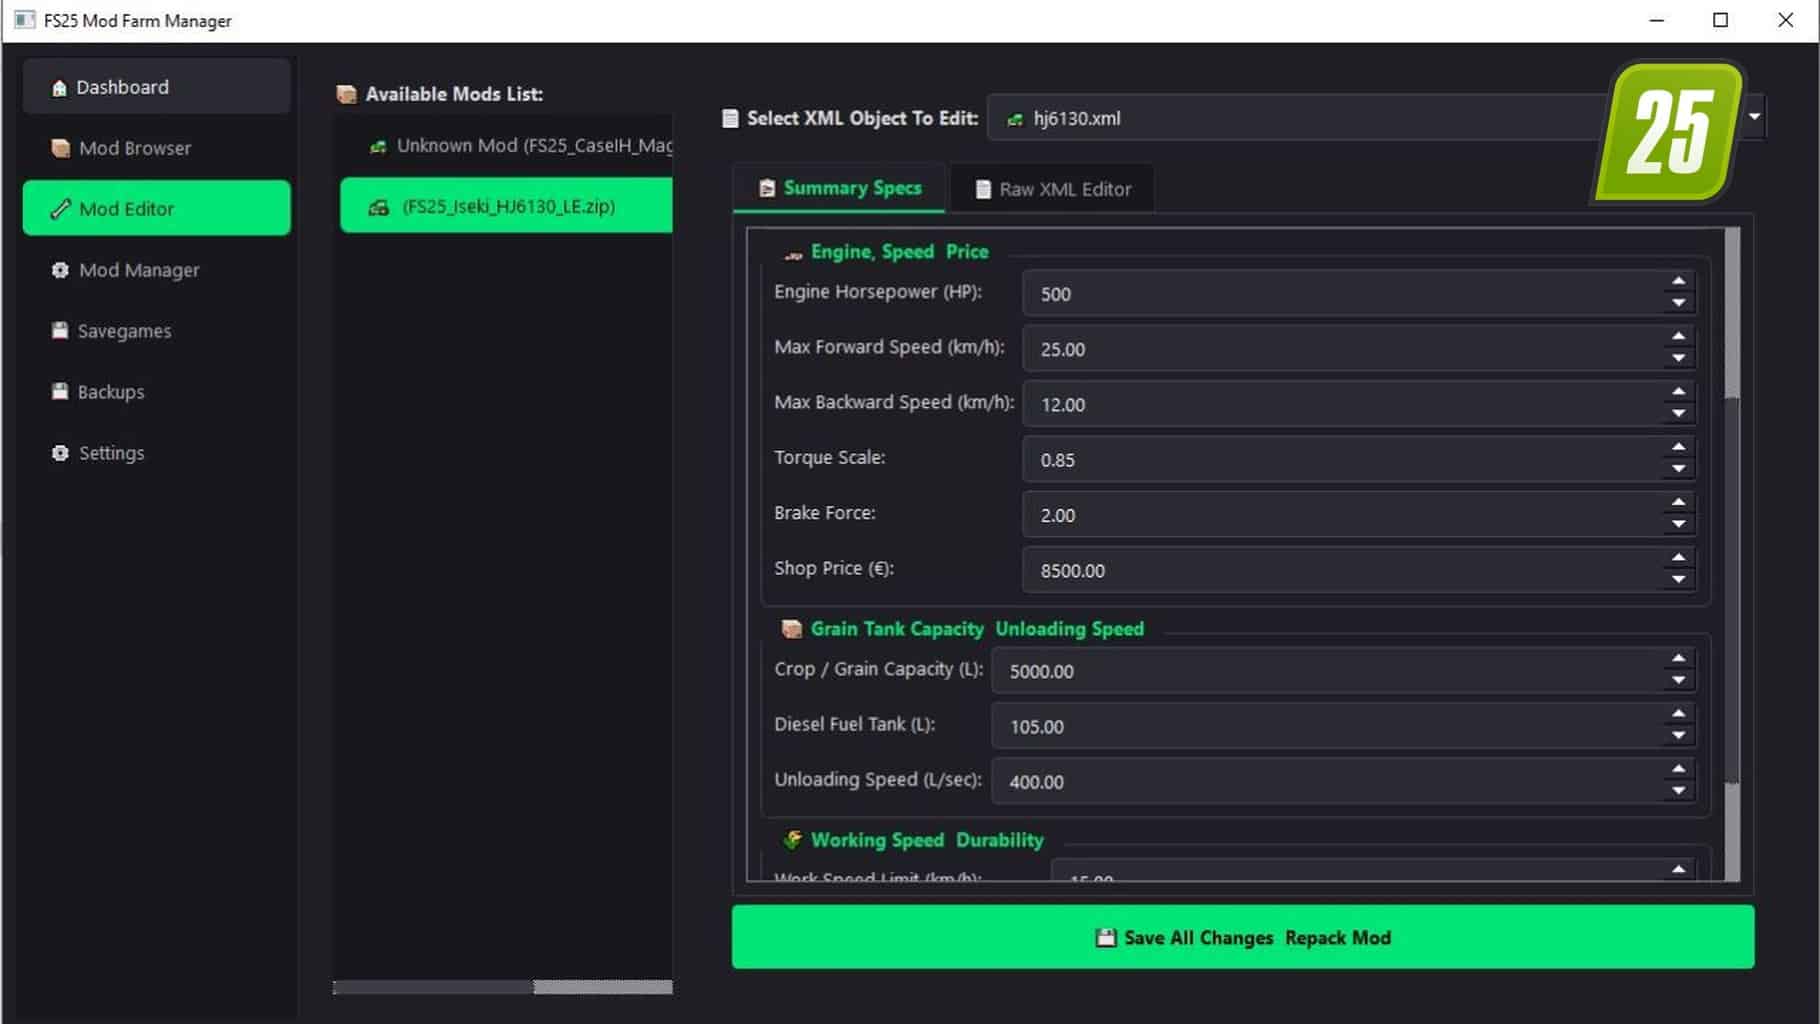Click the dropdown arrow beside the 25 logo
The image size is (1820, 1024).
(x=1754, y=117)
